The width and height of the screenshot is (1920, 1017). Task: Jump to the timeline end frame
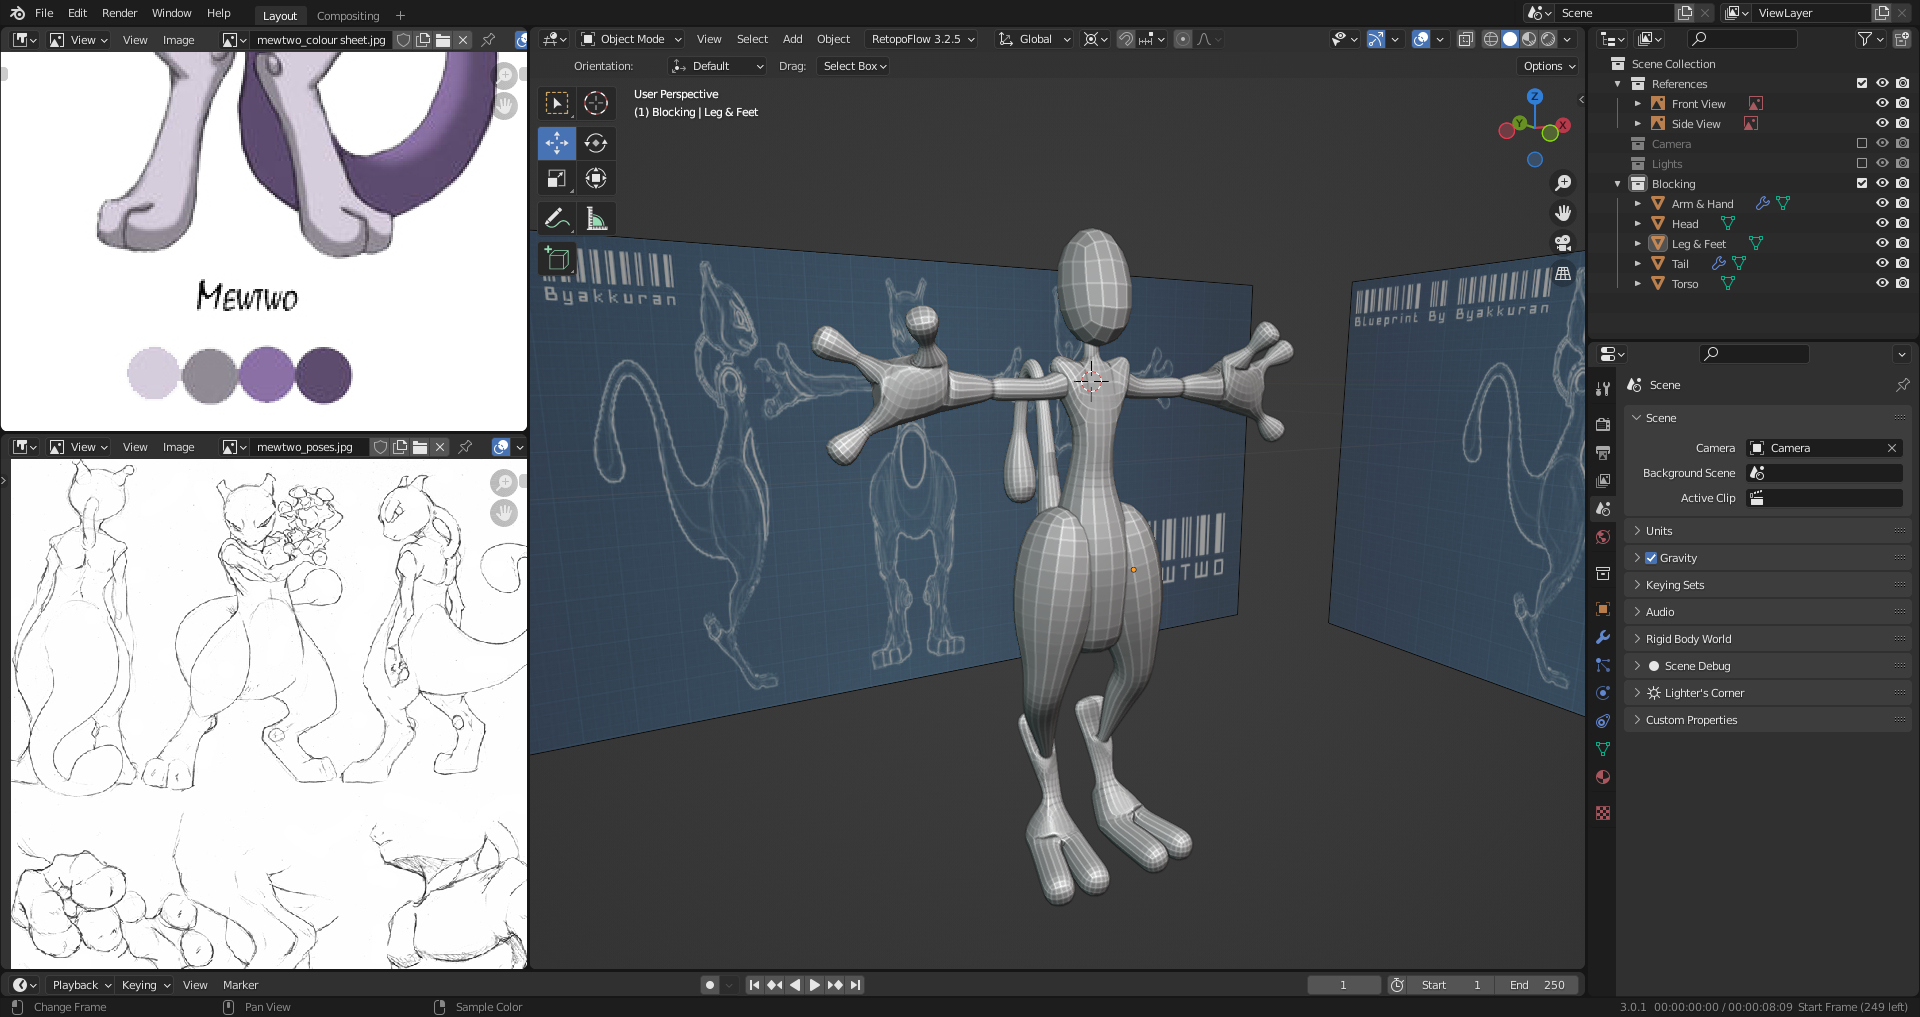click(x=855, y=985)
